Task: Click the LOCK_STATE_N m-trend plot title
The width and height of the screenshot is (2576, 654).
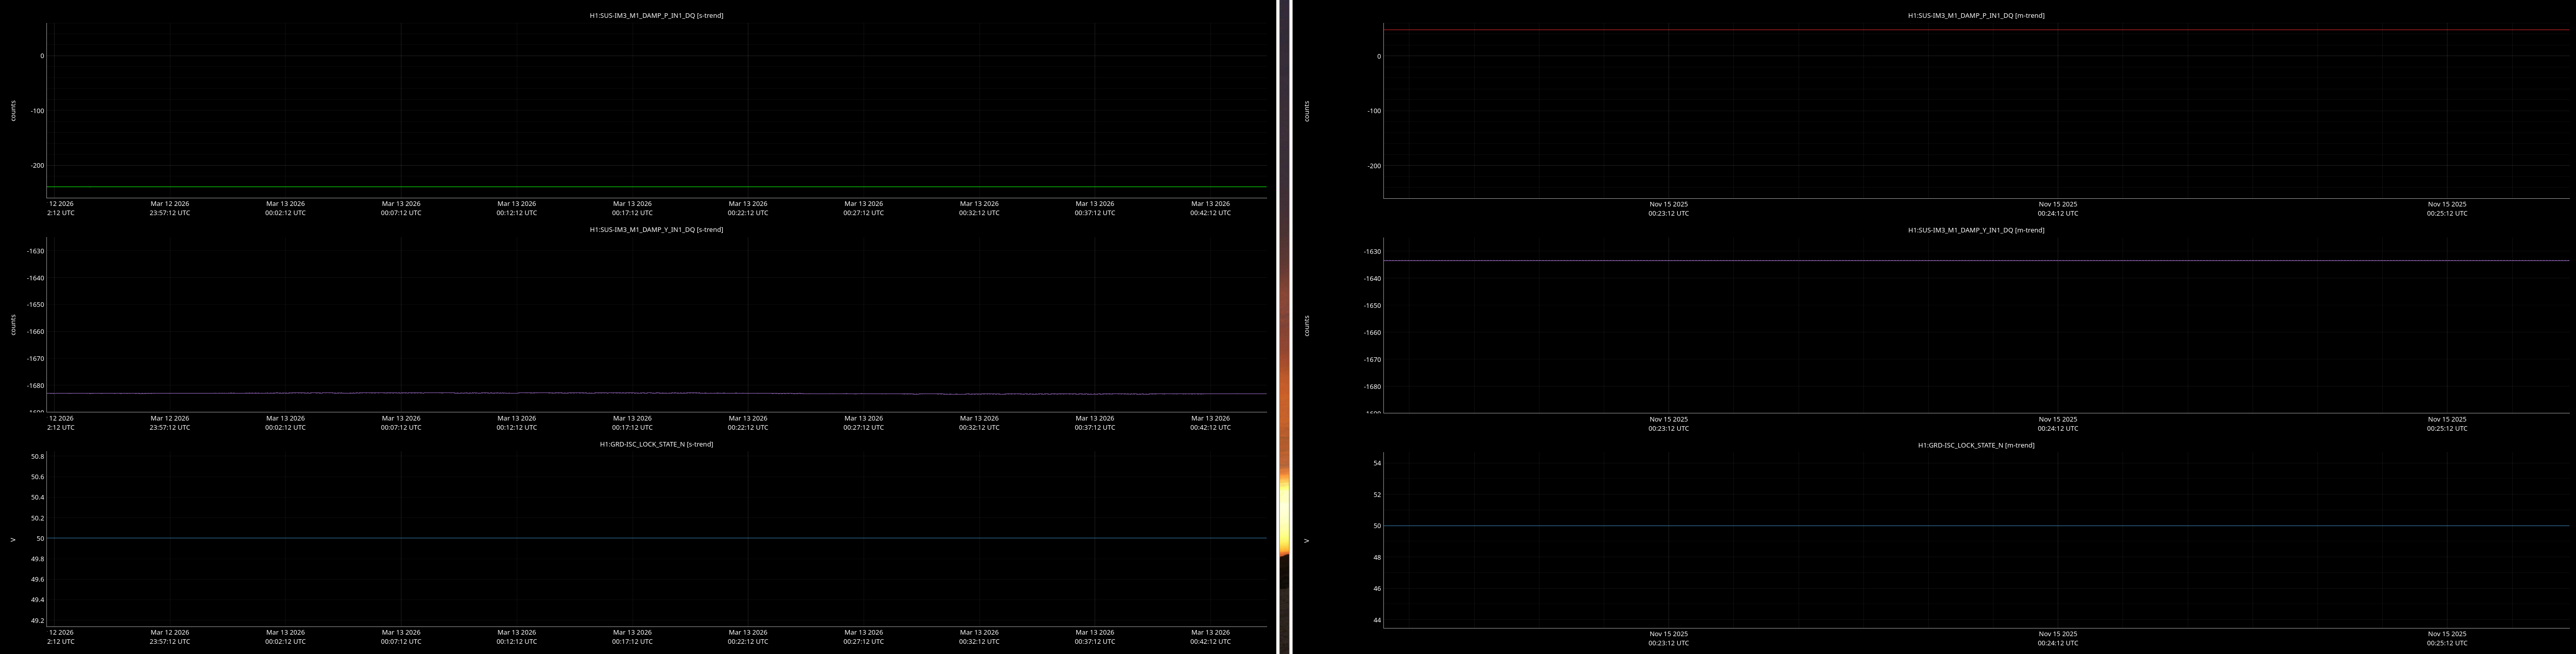Action: (x=1975, y=445)
